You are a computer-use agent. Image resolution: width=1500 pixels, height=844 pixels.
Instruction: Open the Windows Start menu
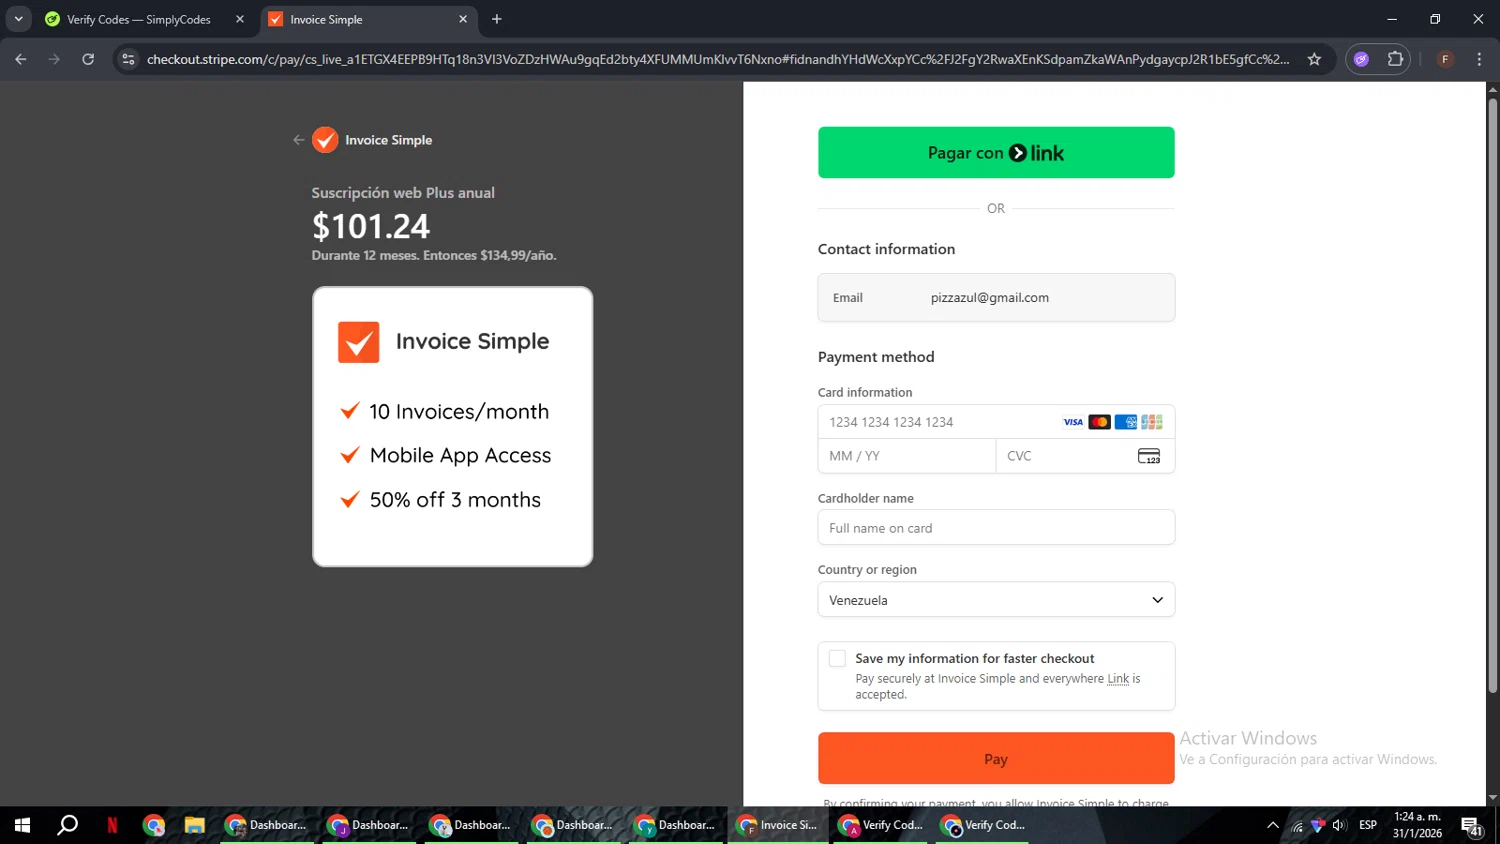pos(22,825)
